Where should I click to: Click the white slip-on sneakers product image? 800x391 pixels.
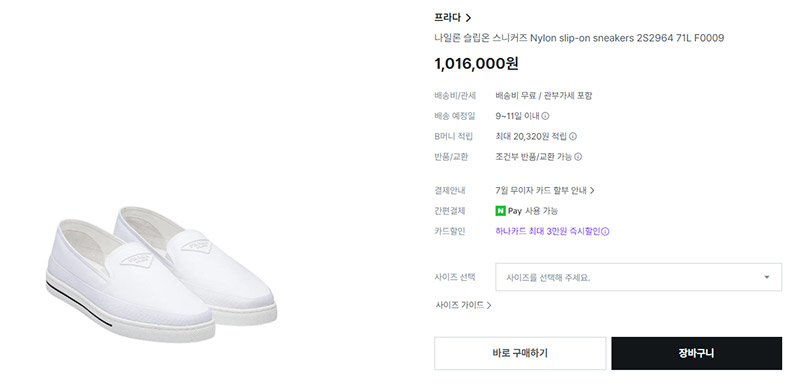161,273
